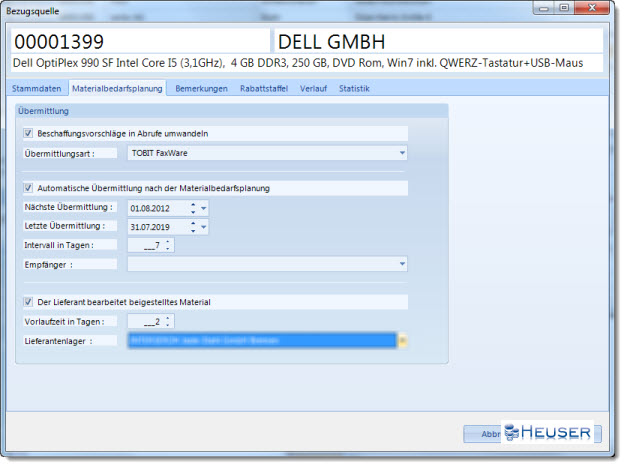Maximize the Bezugsquelle window

(564, 8)
